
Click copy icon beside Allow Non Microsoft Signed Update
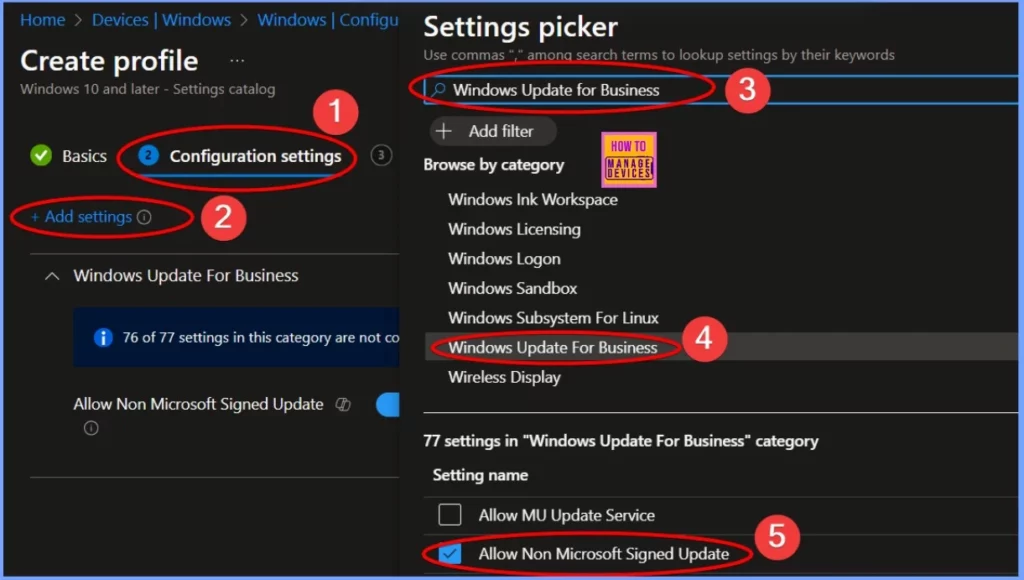click(x=343, y=405)
